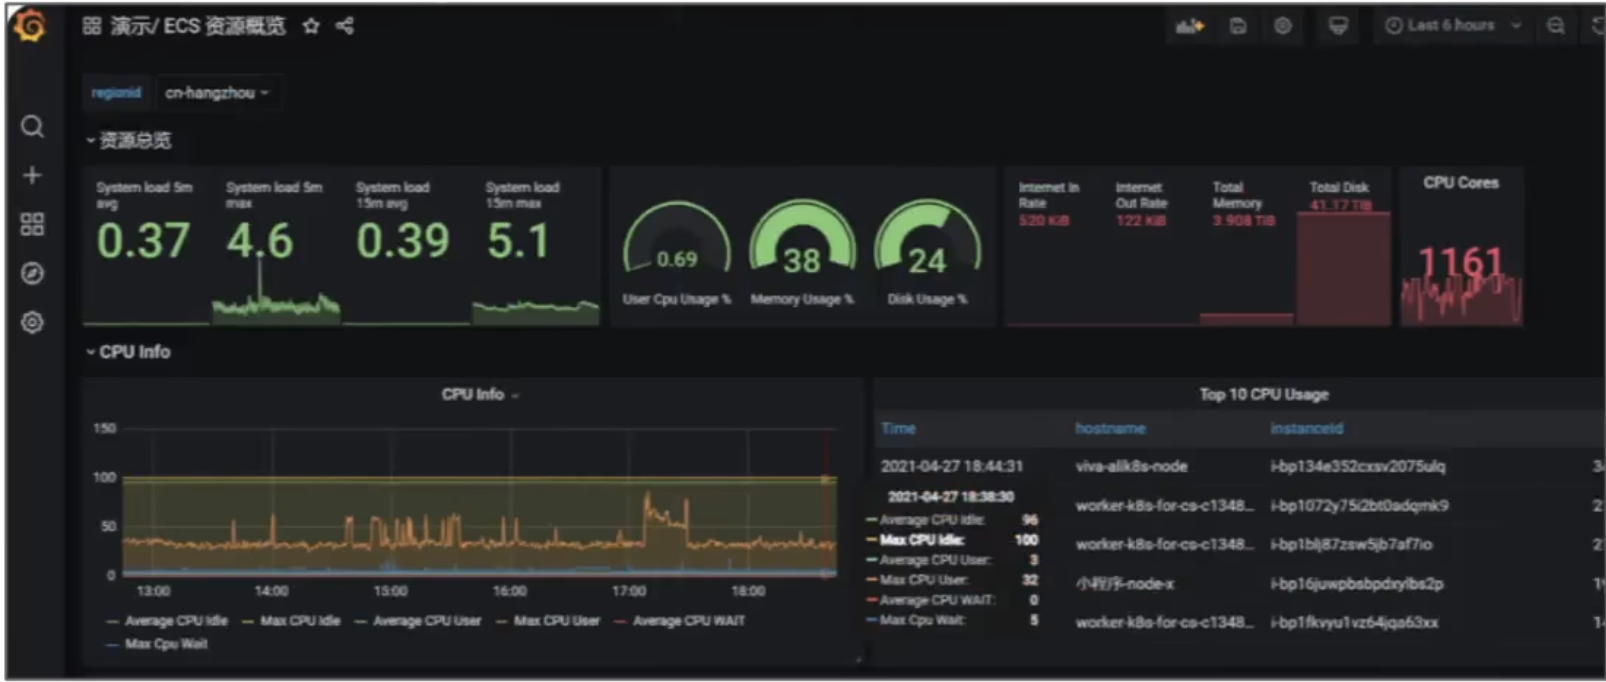1606x682 pixels.
Task: Open the Dashboards icon in sidebar
Action: pyautogui.click(x=32, y=224)
